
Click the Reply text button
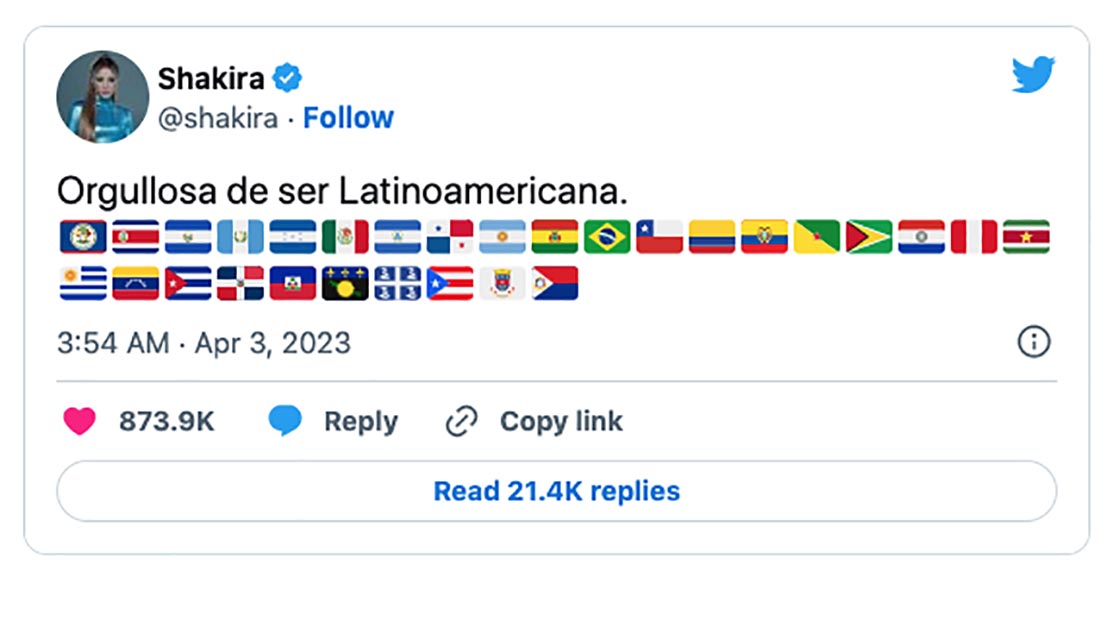pos(360,422)
